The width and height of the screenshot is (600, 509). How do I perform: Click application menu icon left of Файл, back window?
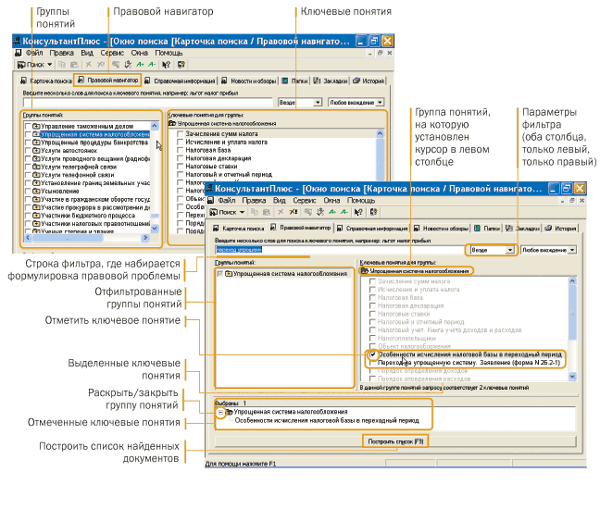point(18,53)
